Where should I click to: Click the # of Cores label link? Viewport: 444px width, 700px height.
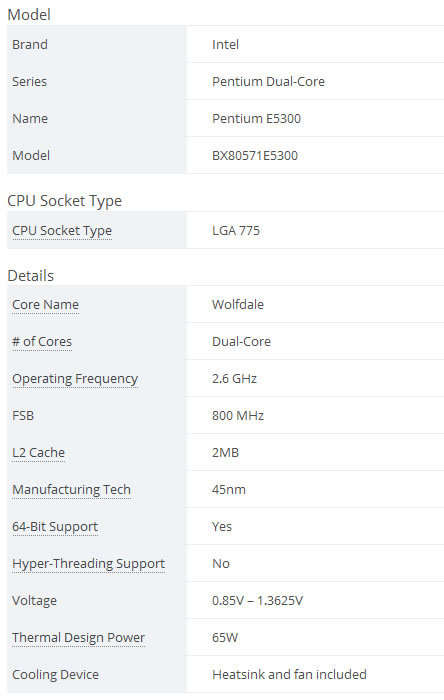coord(41,342)
